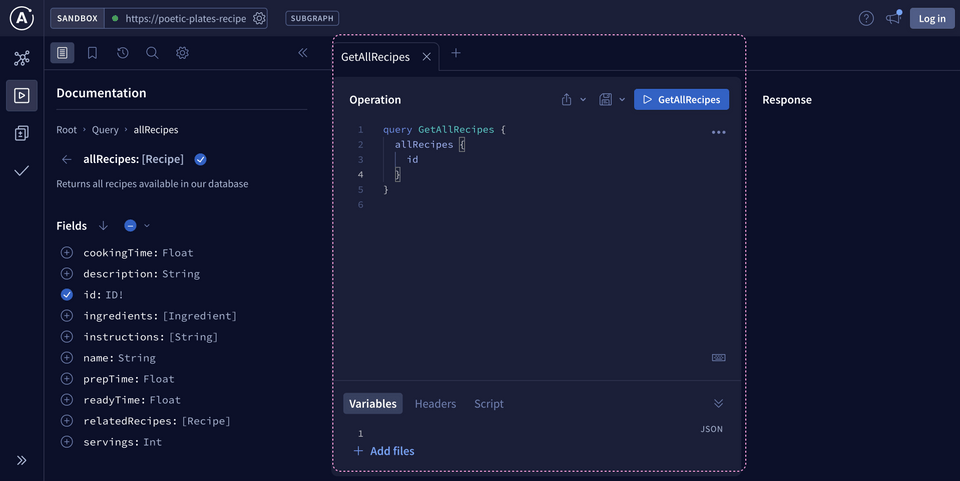Open the share options dropdown arrow
The width and height of the screenshot is (960, 481).
coord(583,99)
